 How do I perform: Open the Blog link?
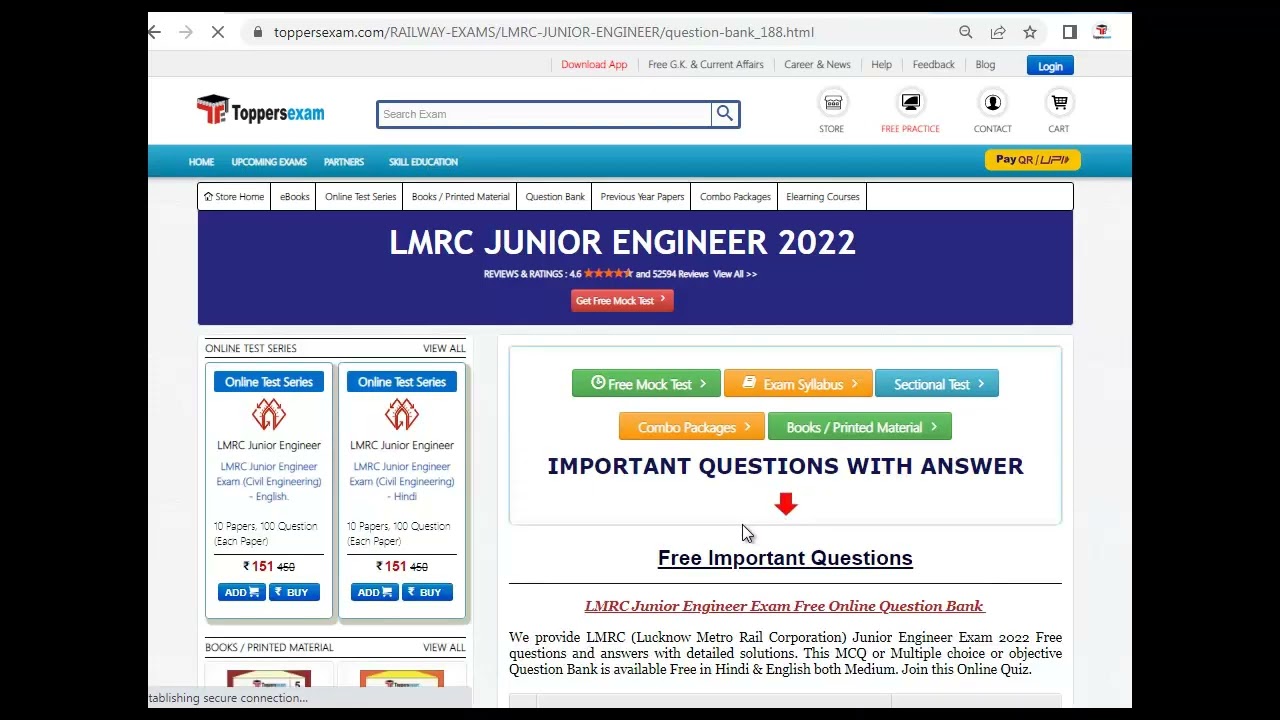pyautogui.click(x=985, y=64)
